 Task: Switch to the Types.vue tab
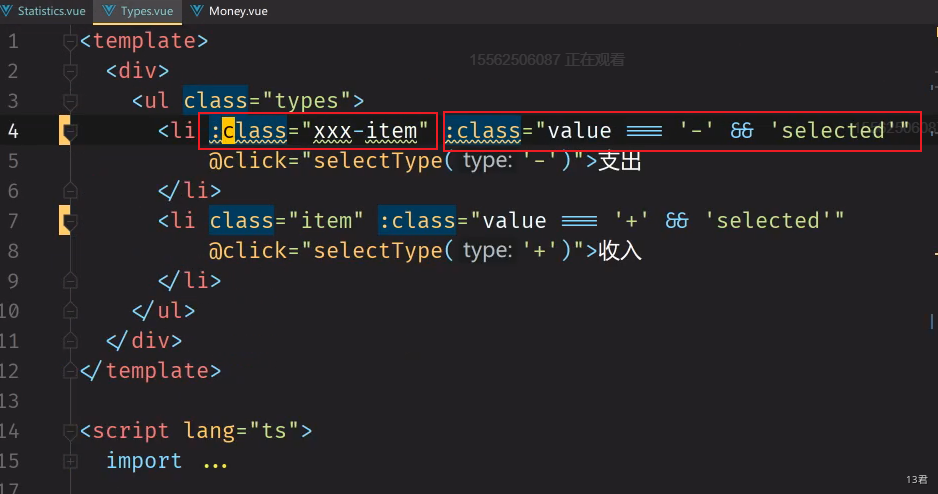(x=138, y=11)
